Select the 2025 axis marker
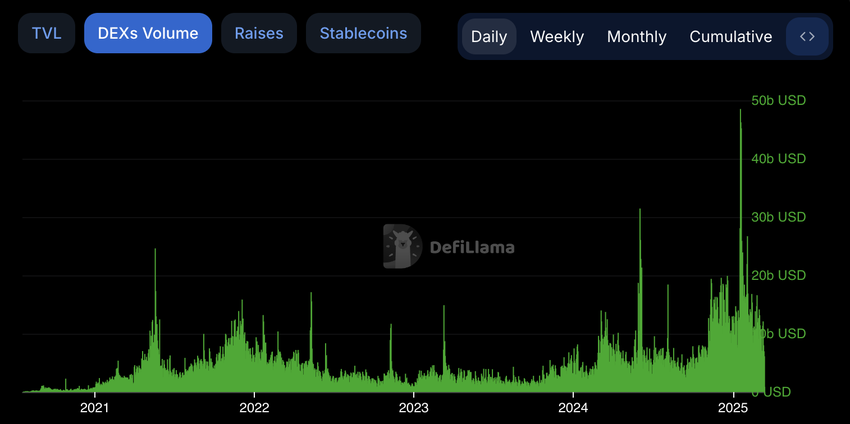 [x=733, y=407]
